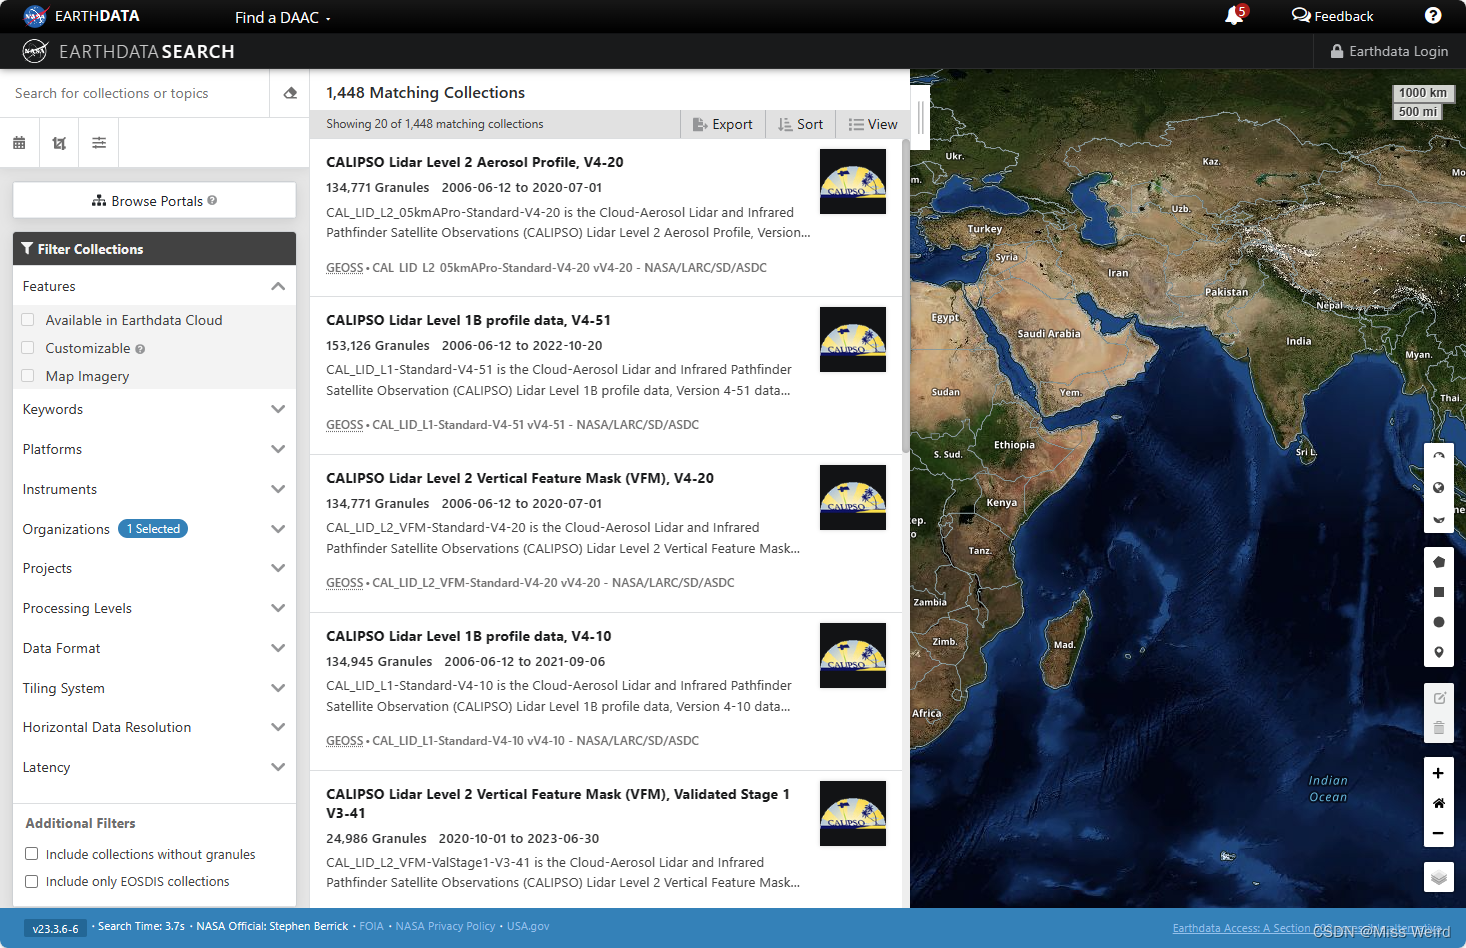The width and height of the screenshot is (1466, 948).
Task: Open the advanced search sliders icon
Action: (x=99, y=143)
